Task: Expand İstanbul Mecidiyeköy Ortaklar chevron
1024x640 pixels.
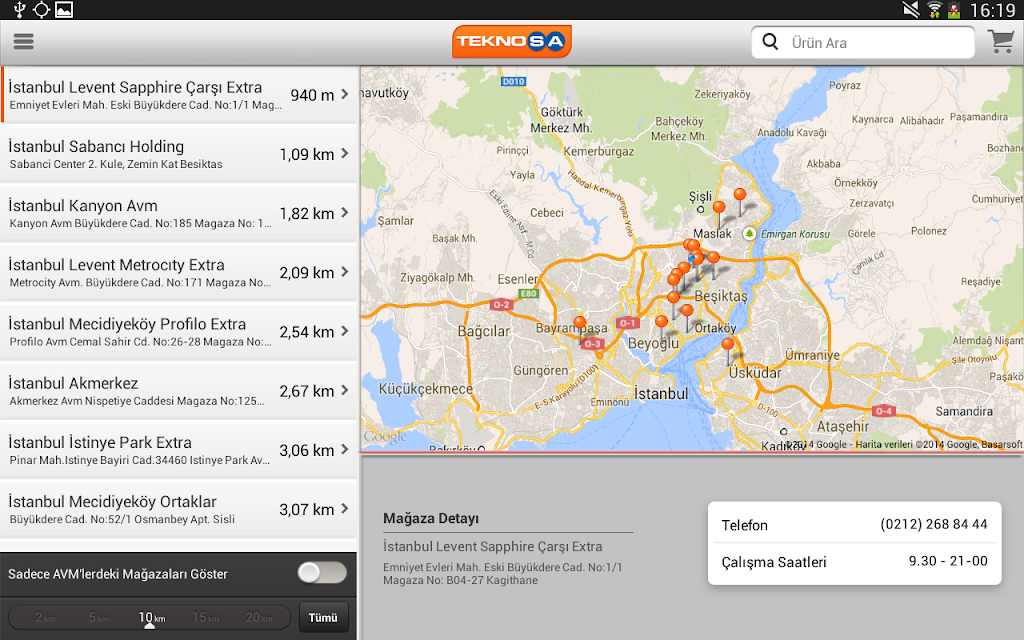Action: coord(345,509)
